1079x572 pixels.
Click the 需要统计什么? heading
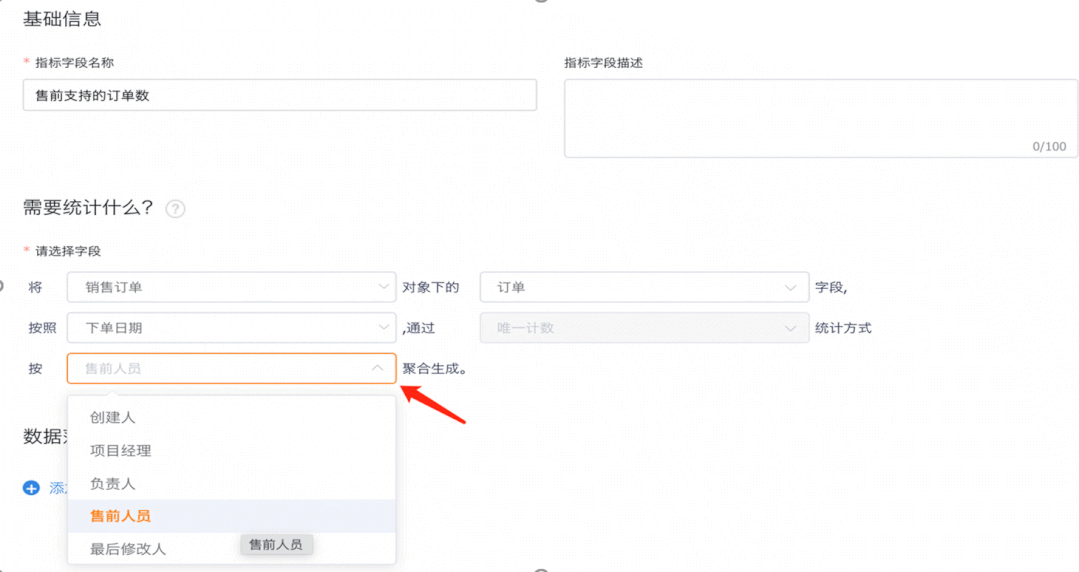(x=87, y=207)
